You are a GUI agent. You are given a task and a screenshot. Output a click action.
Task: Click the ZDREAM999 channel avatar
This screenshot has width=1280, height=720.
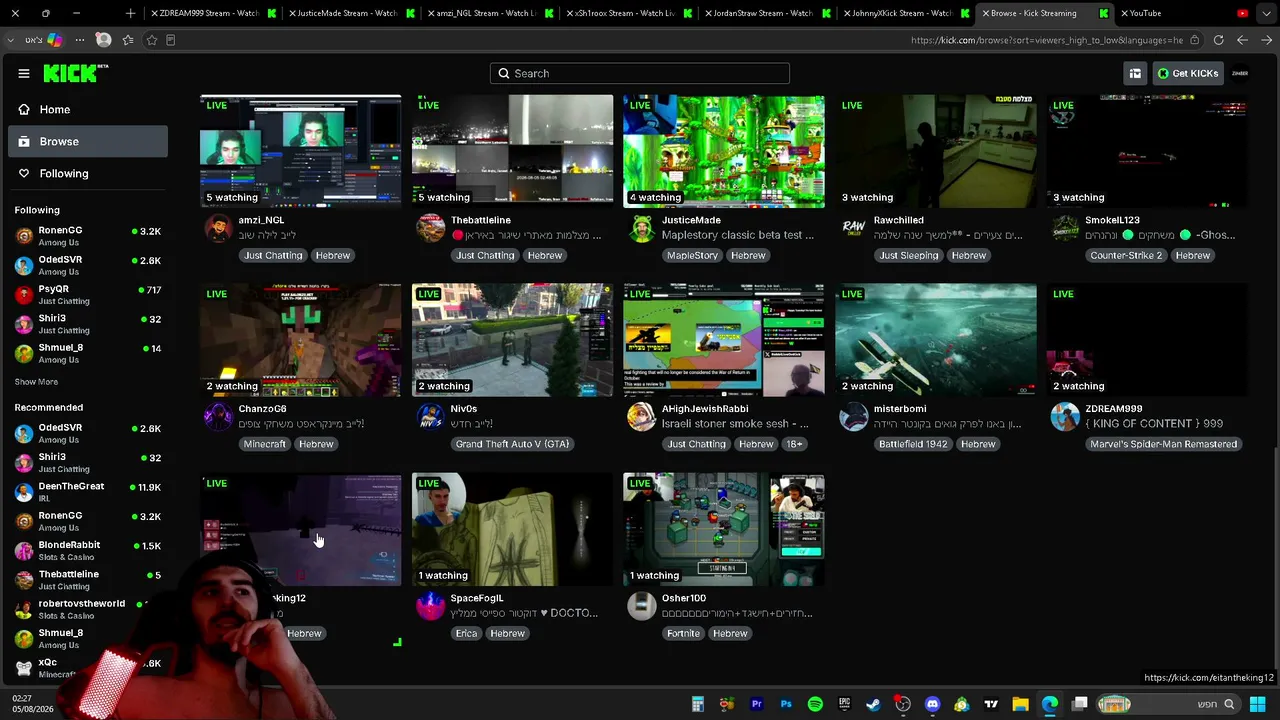pyautogui.click(x=1065, y=417)
